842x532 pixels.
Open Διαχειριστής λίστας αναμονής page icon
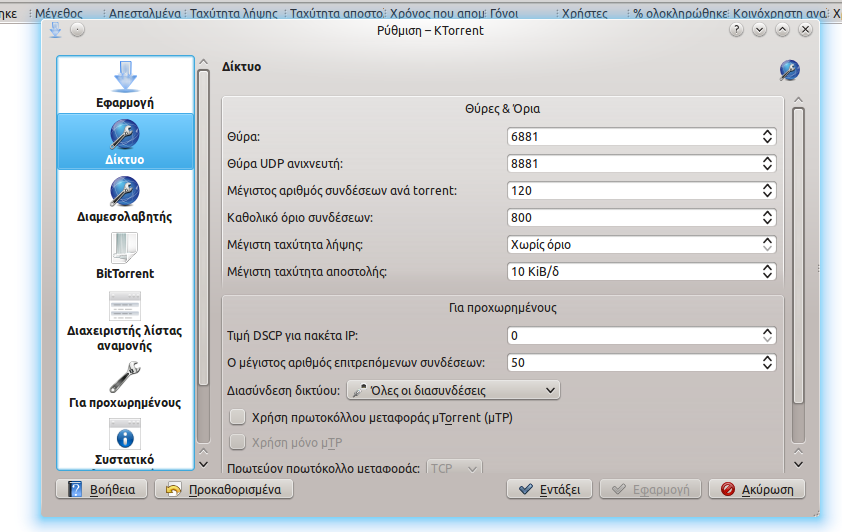[125, 305]
